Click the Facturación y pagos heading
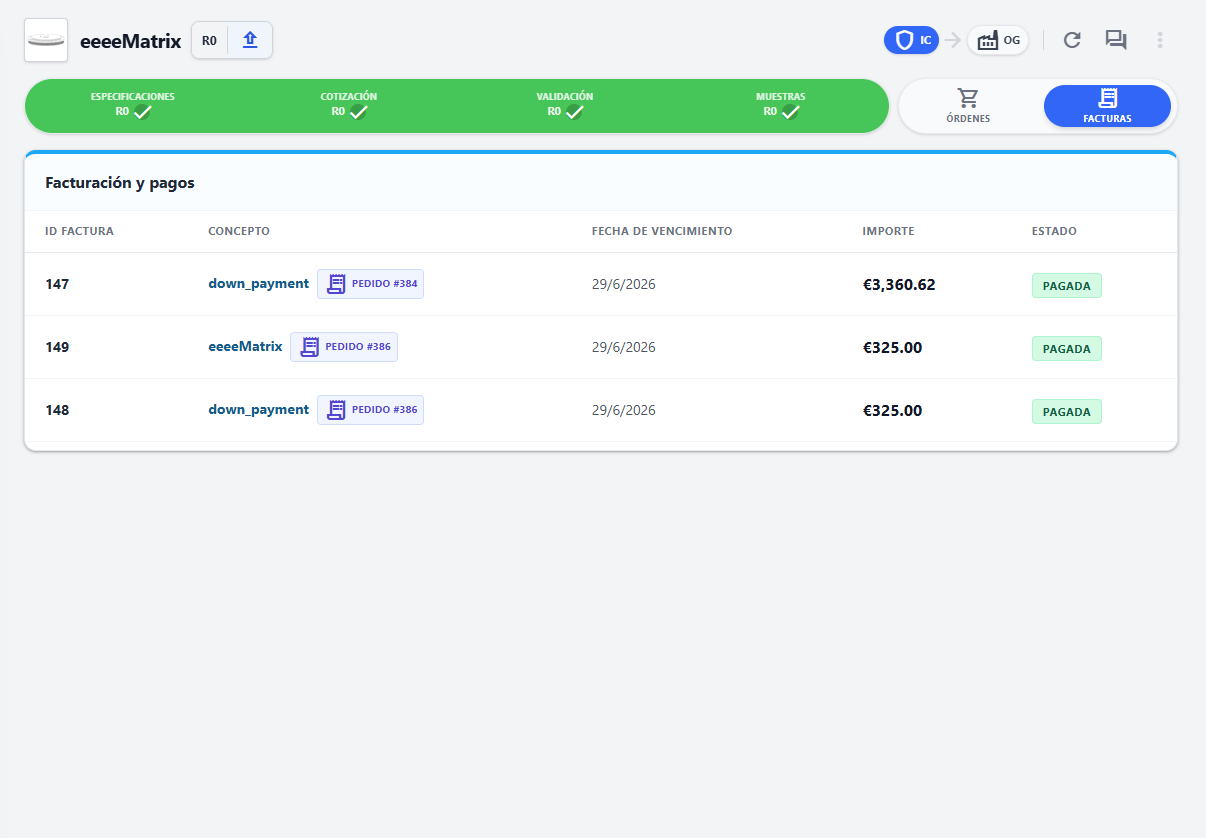Screen dimensions: 1206x838 (x=120, y=183)
